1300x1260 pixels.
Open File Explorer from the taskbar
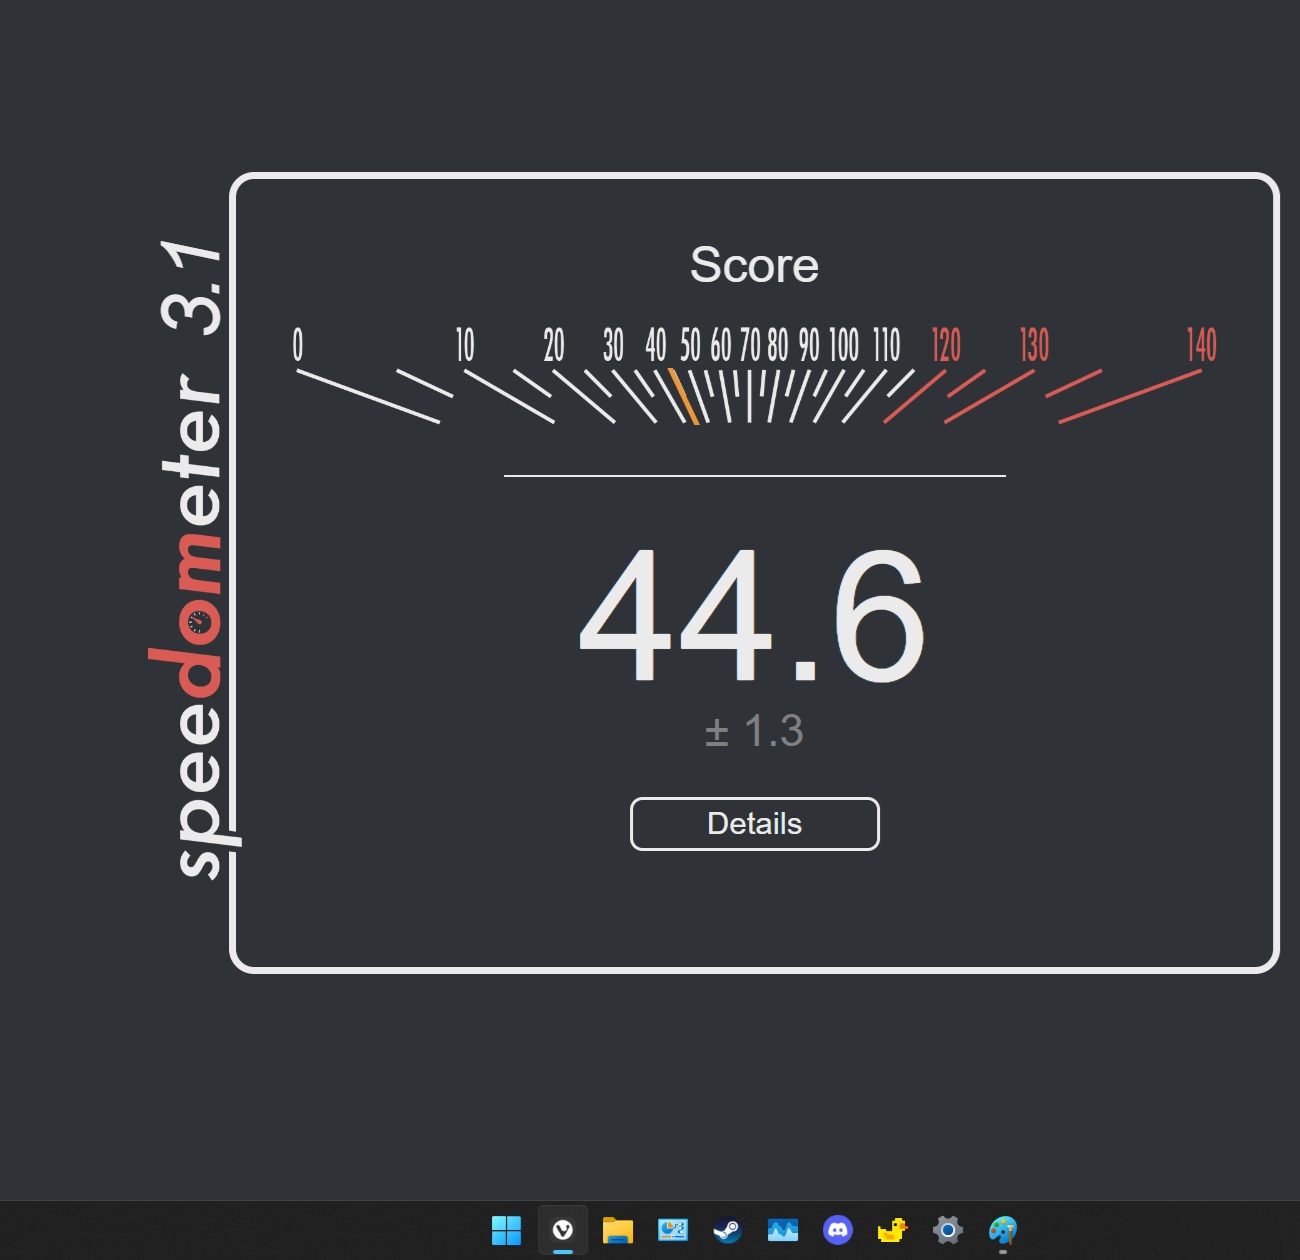[x=618, y=1230]
